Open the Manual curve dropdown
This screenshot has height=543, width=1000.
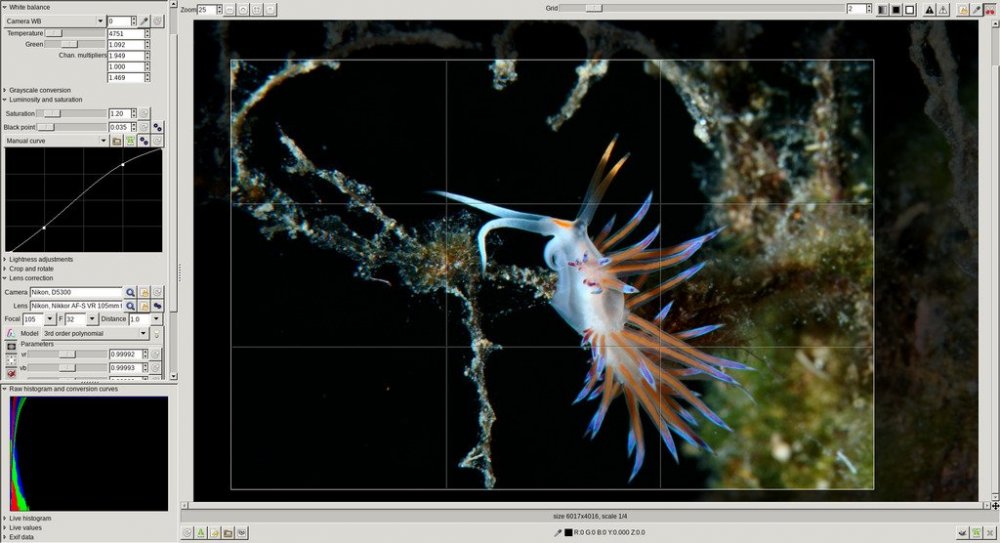click(x=56, y=140)
